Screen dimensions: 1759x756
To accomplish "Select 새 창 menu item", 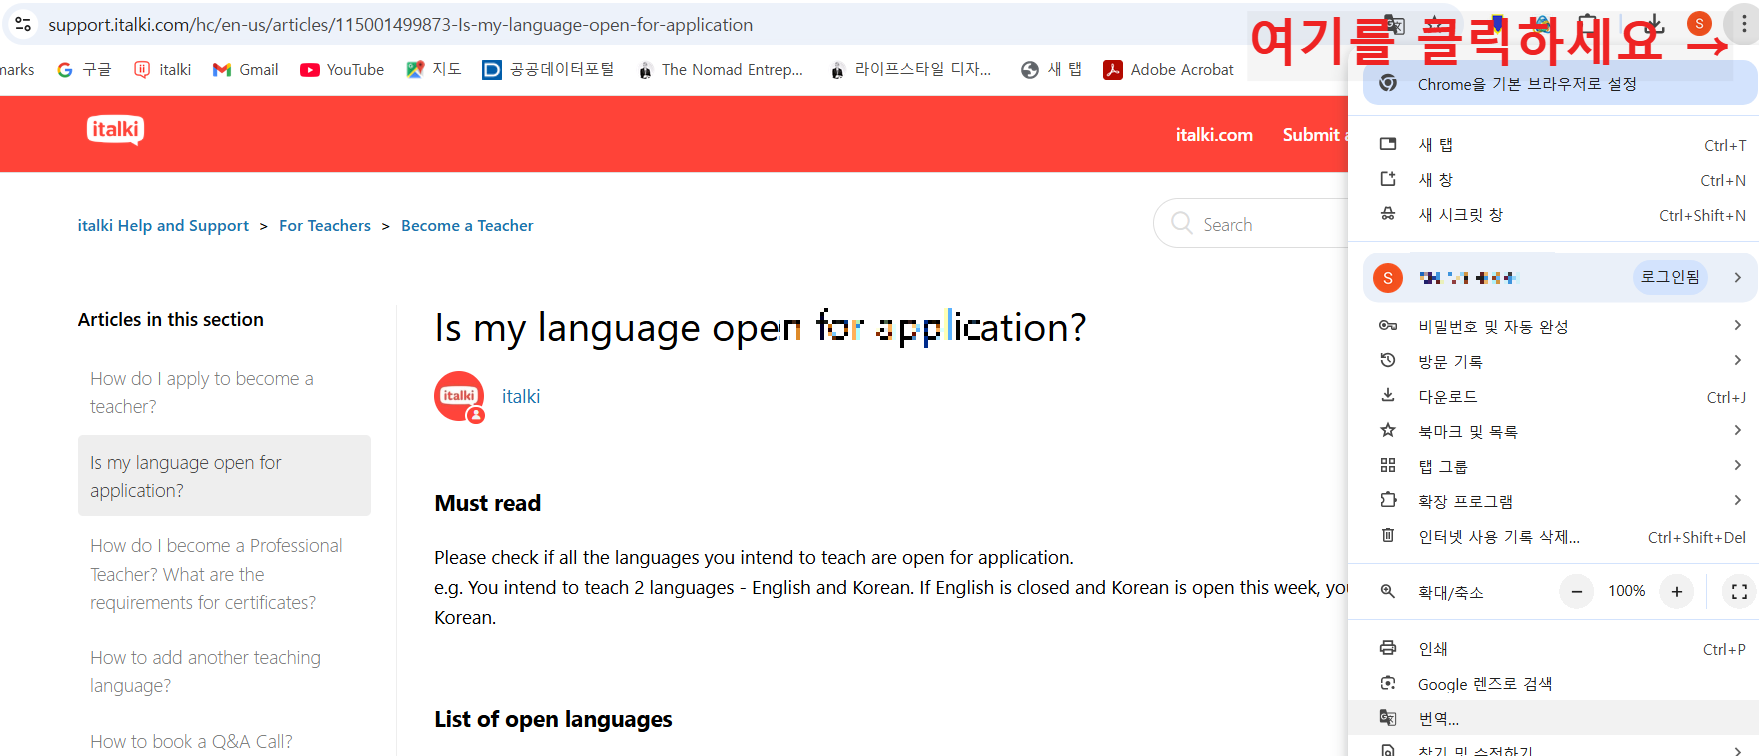I will (x=1553, y=180).
